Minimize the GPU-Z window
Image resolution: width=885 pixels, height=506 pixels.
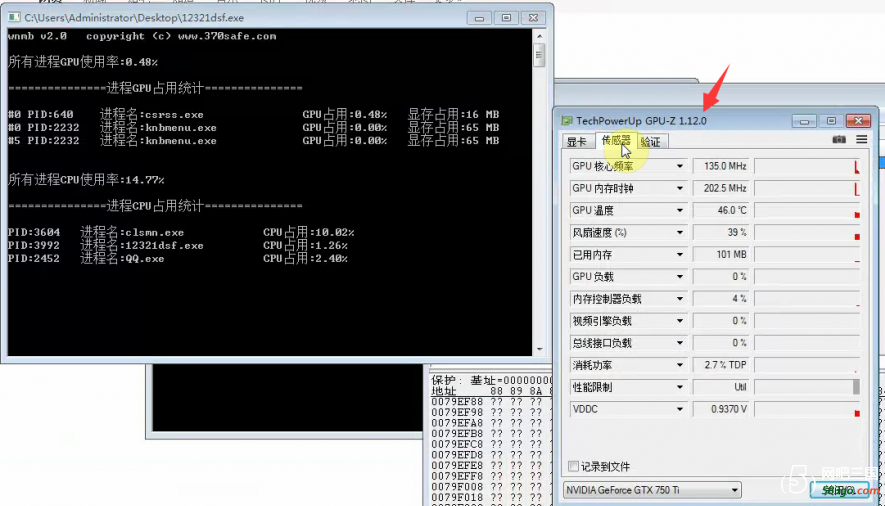804,121
